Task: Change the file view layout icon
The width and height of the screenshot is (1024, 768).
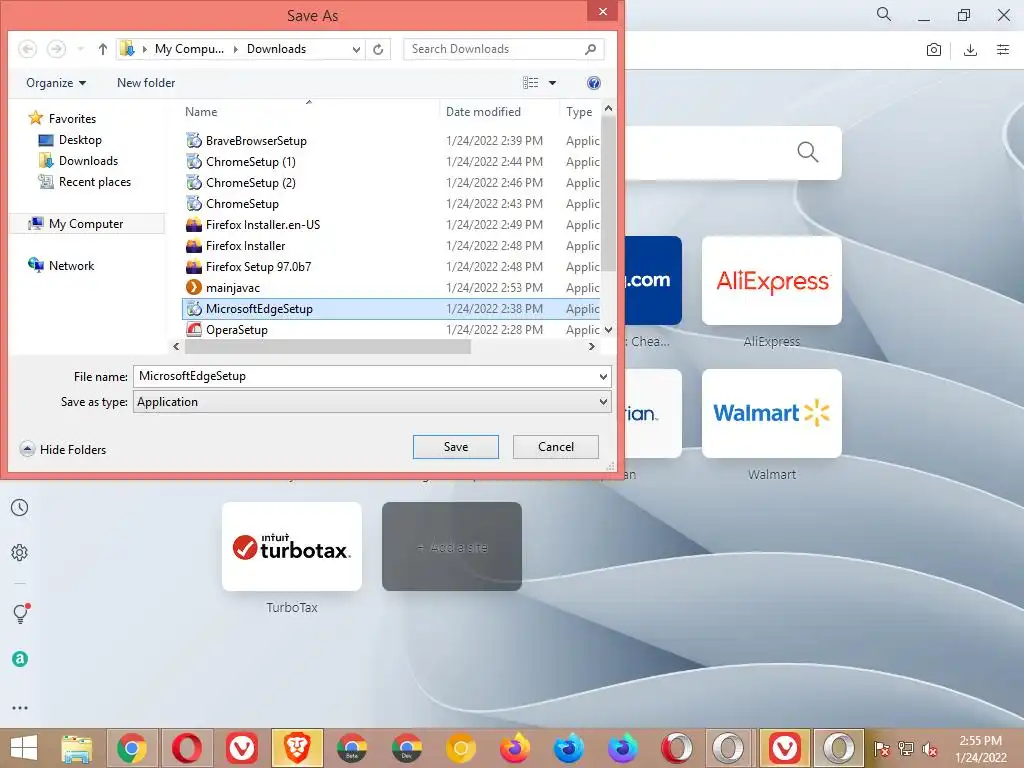Action: [530, 83]
